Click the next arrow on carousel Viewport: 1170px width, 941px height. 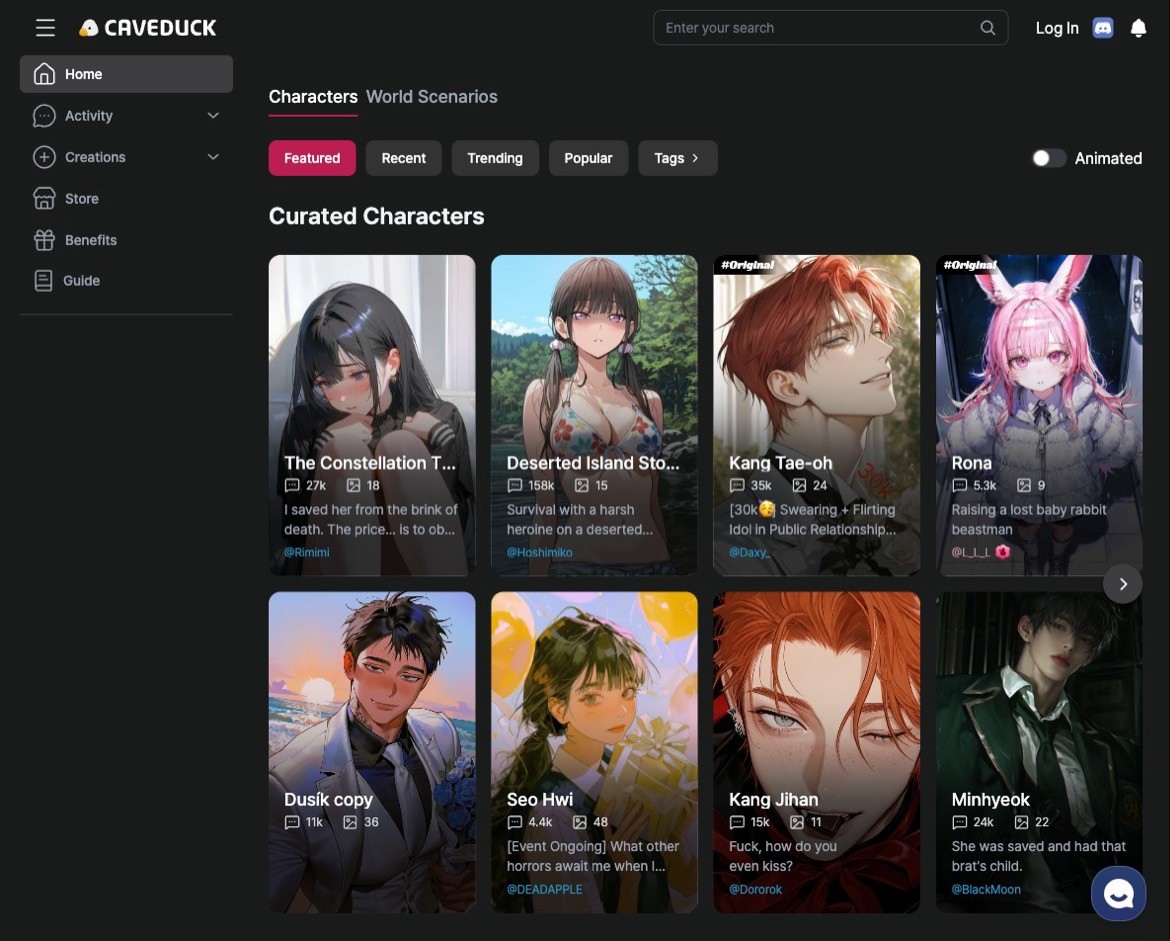[x=1123, y=584]
